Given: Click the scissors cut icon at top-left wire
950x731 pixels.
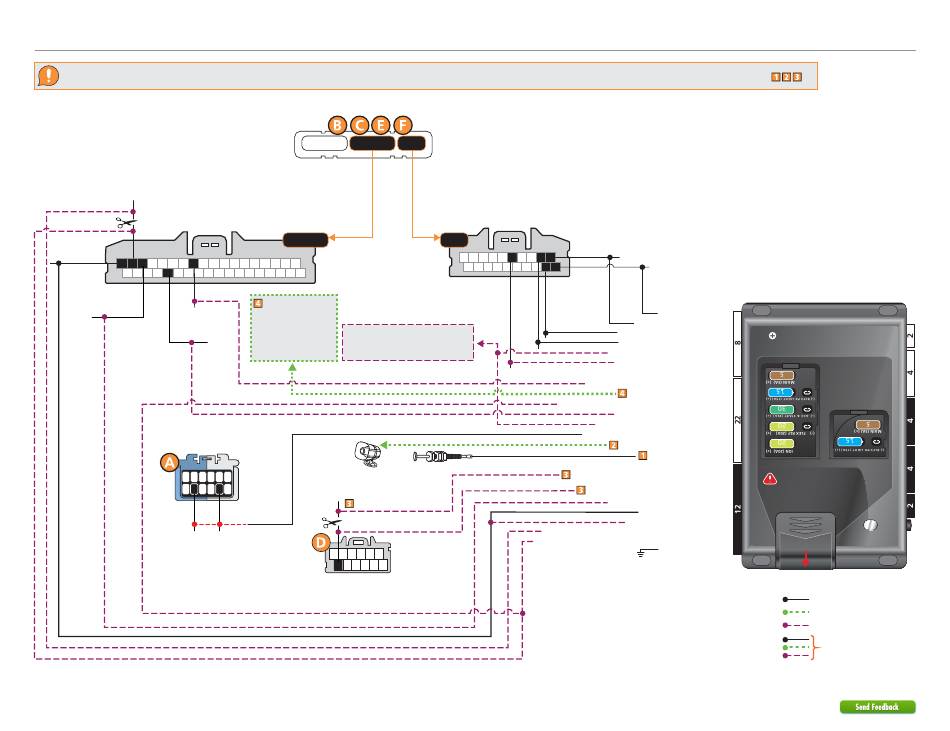Looking at the screenshot, I should pos(127,223).
